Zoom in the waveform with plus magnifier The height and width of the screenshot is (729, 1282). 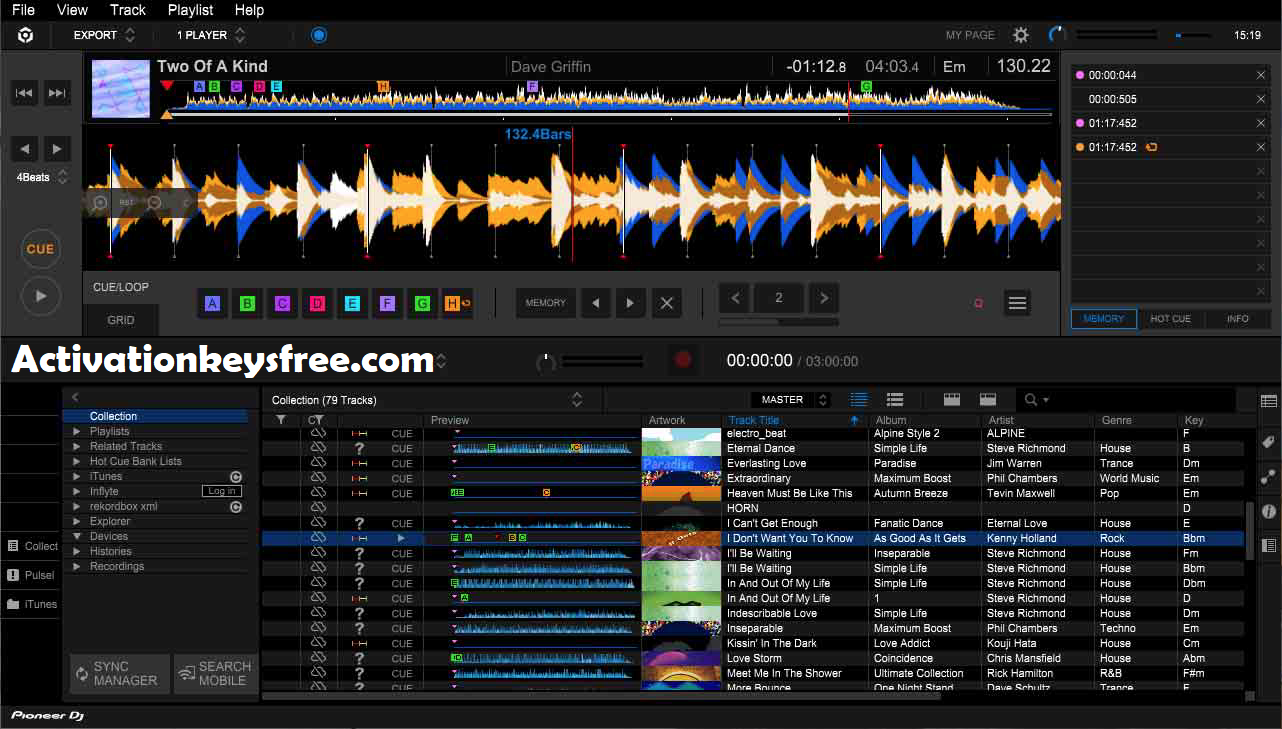coord(100,202)
